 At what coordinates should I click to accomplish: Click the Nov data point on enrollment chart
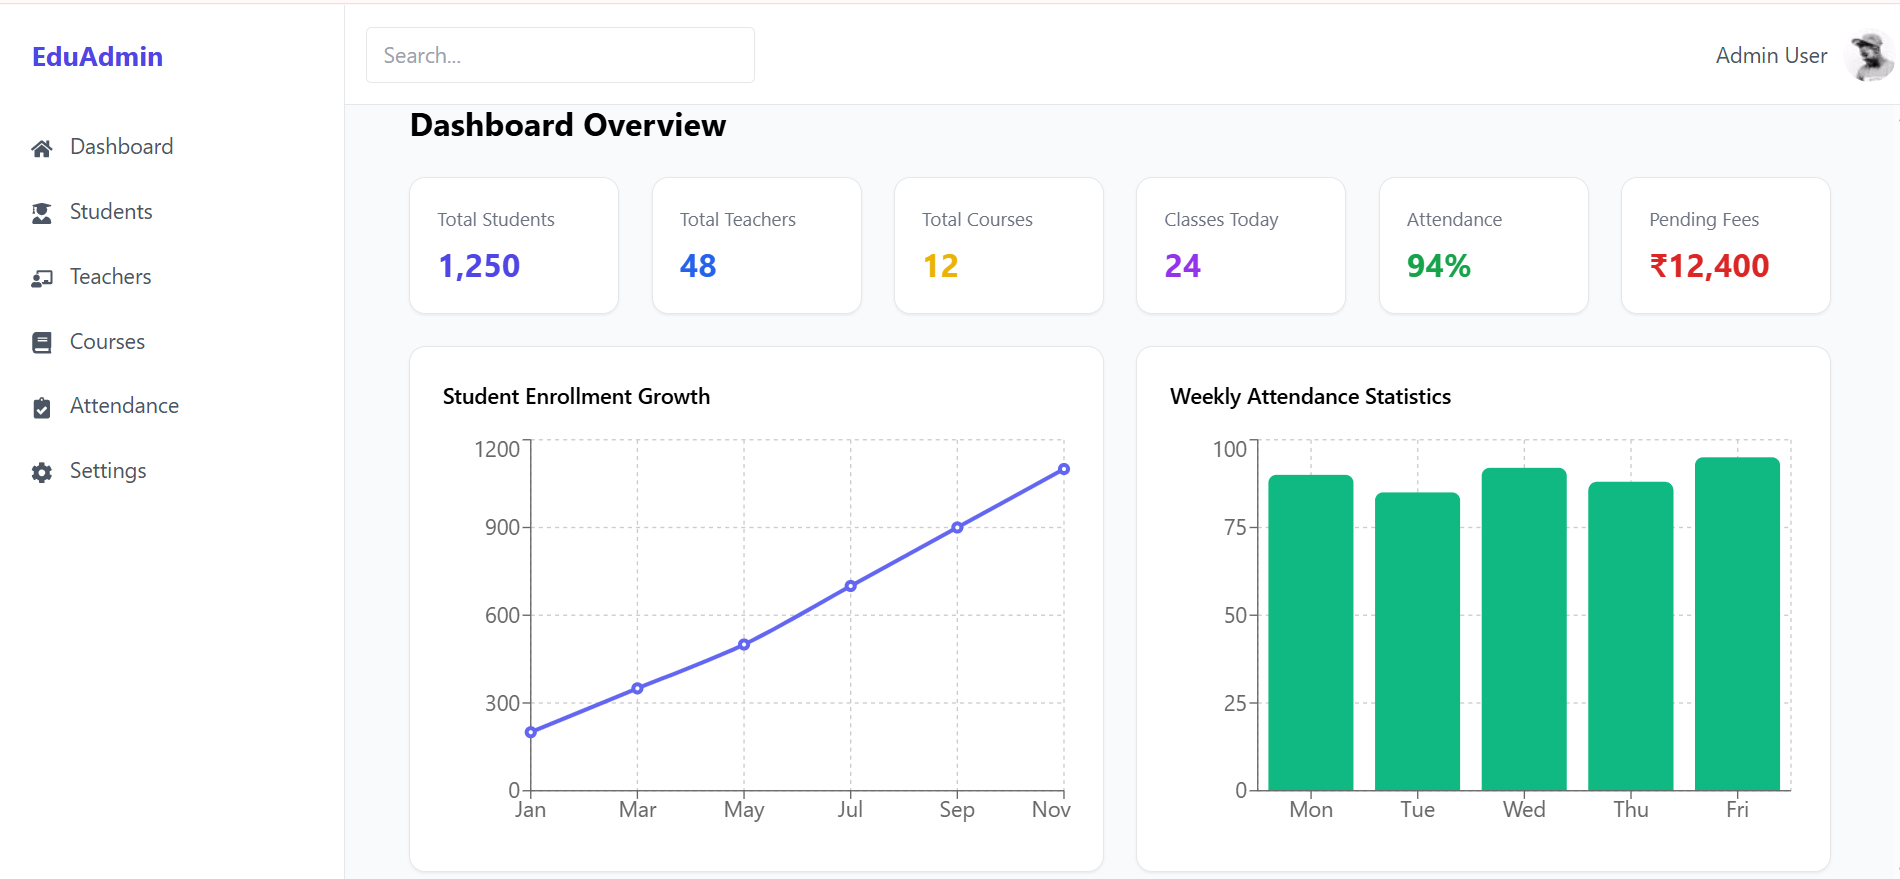click(1064, 469)
